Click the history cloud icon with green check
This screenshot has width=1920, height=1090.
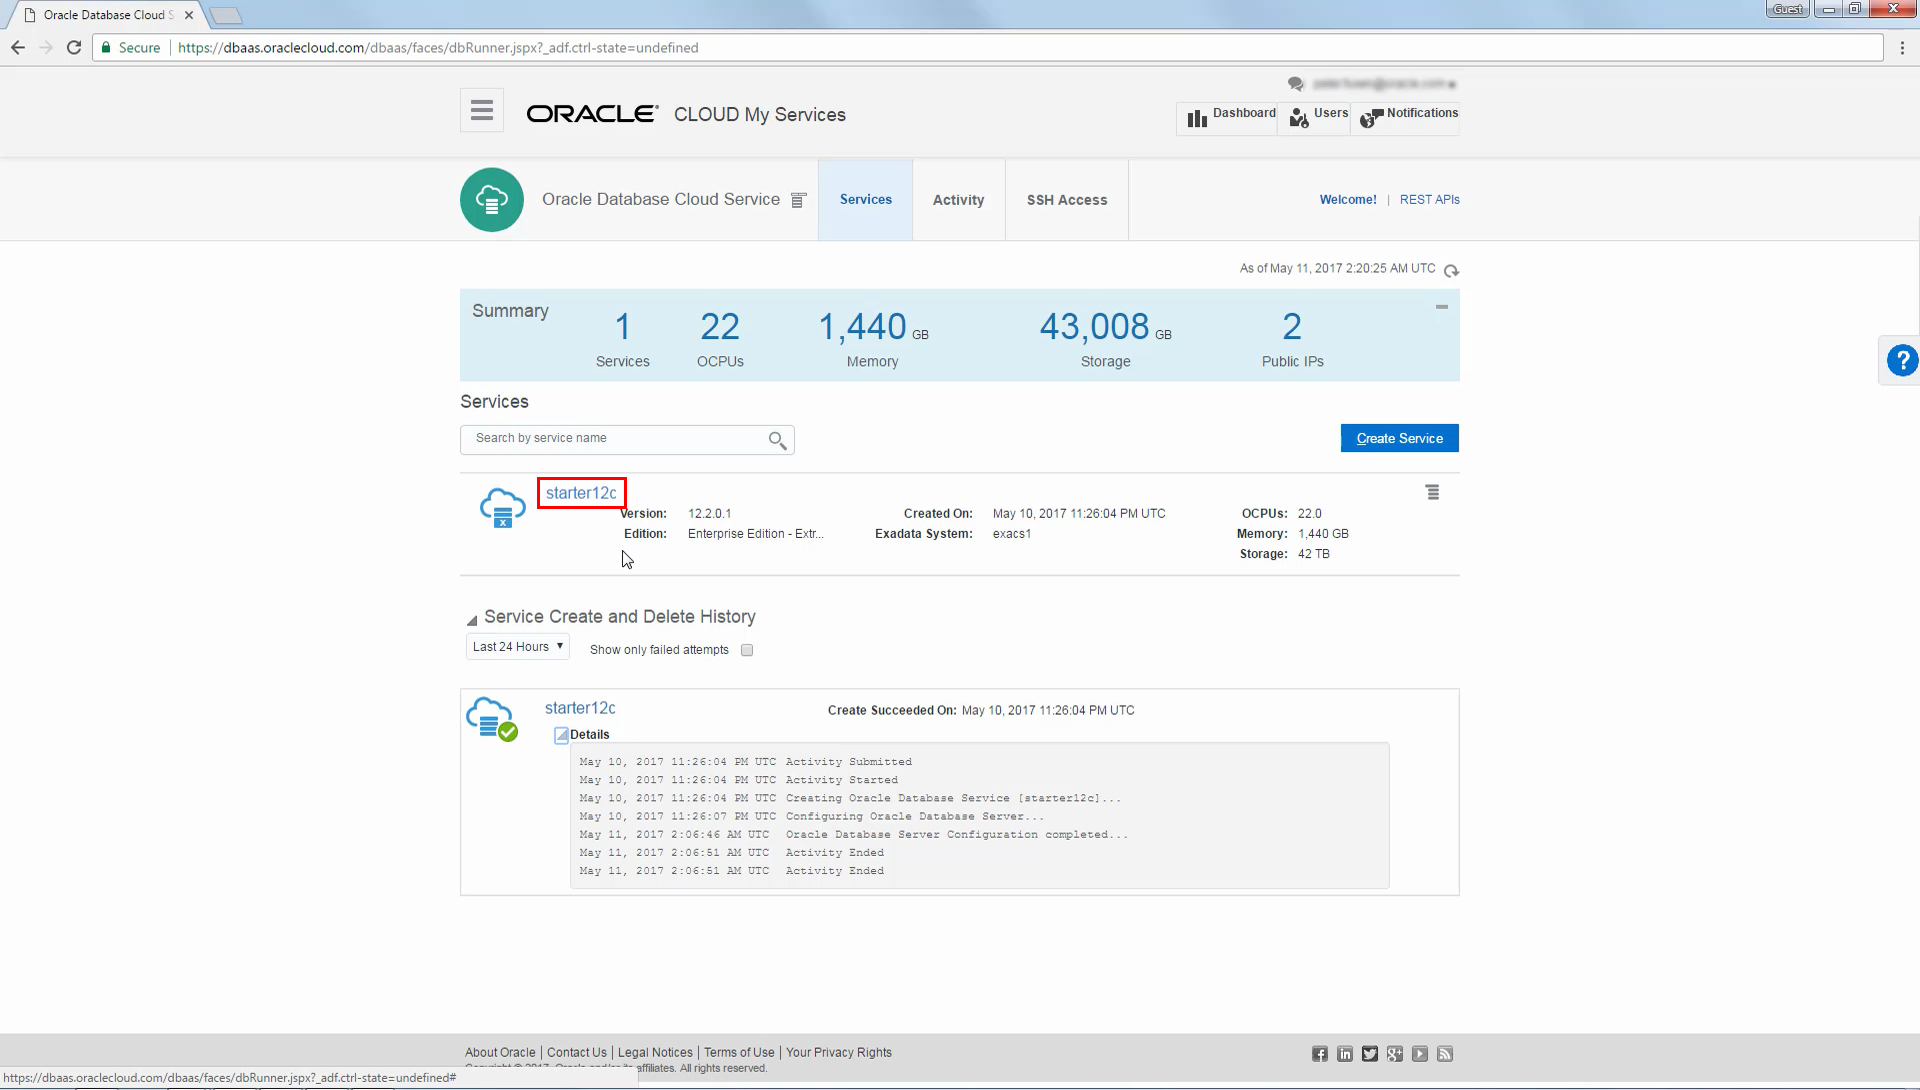492,719
